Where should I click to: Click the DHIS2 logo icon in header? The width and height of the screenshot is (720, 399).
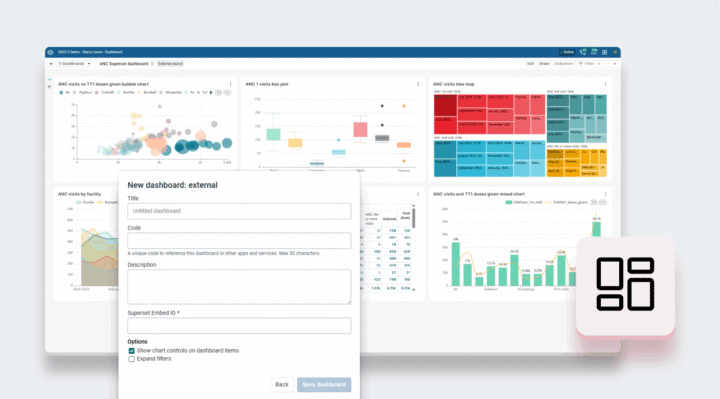(x=51, y=52)
